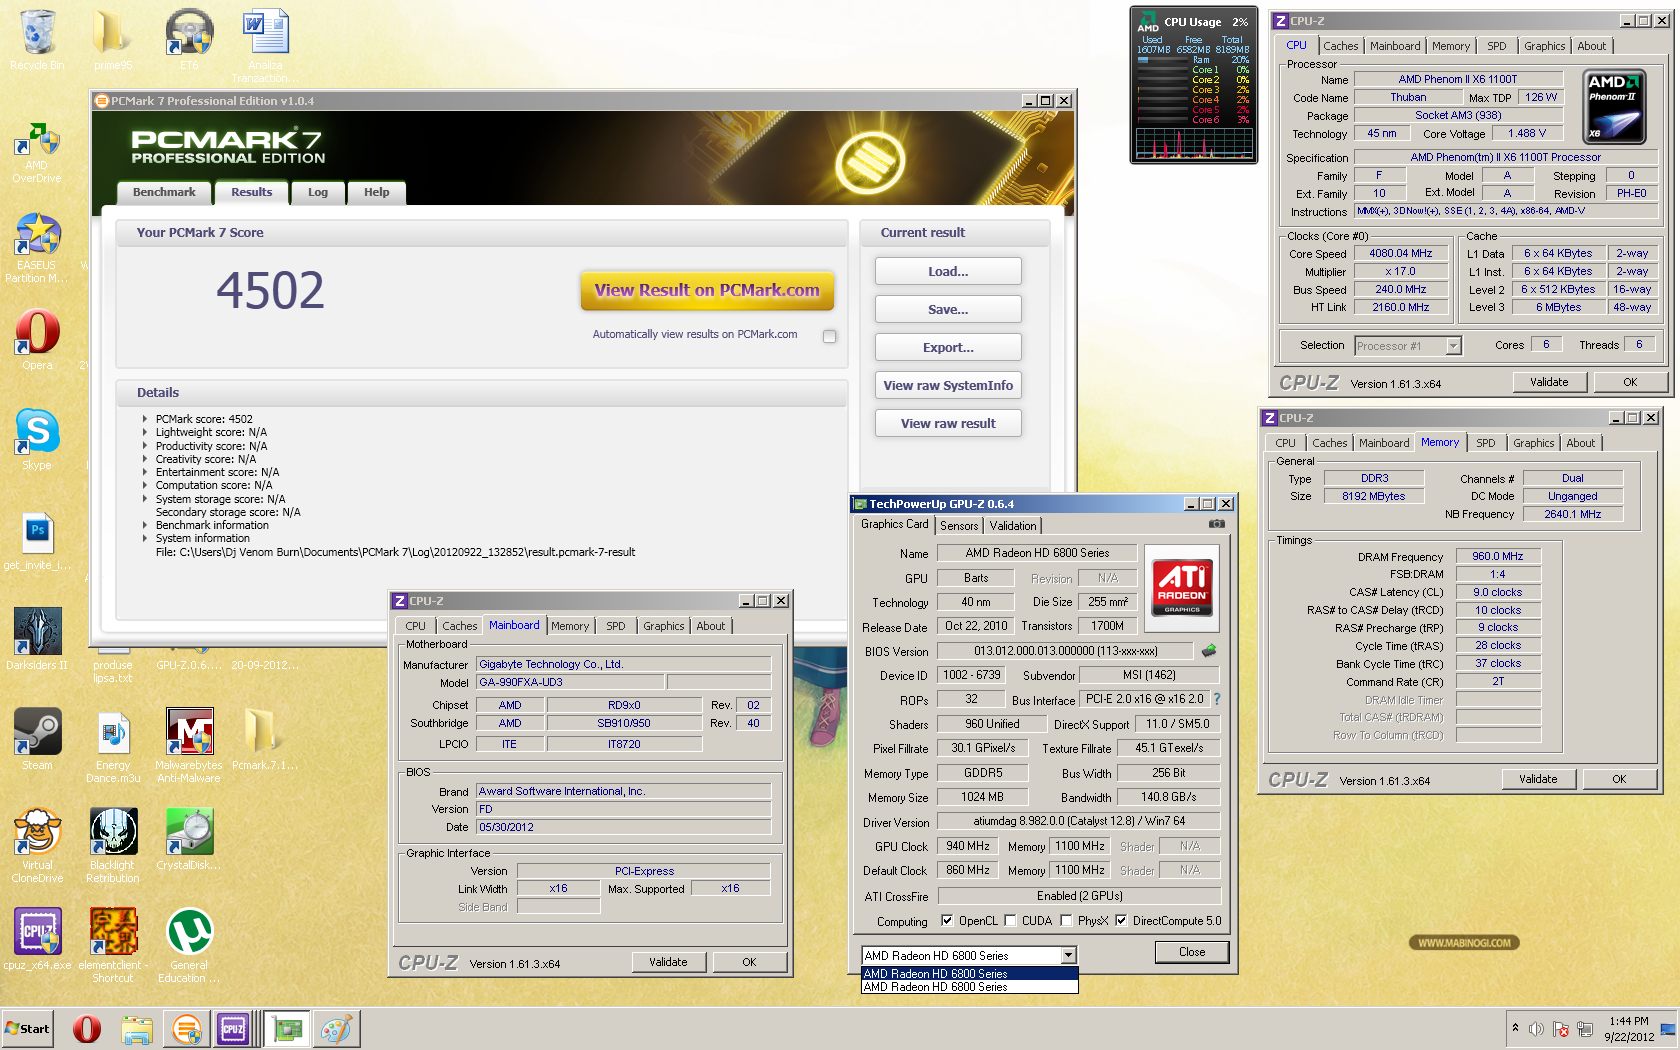Click GPU-Z BIOS save chip icon

click(x=1209, y=651)
